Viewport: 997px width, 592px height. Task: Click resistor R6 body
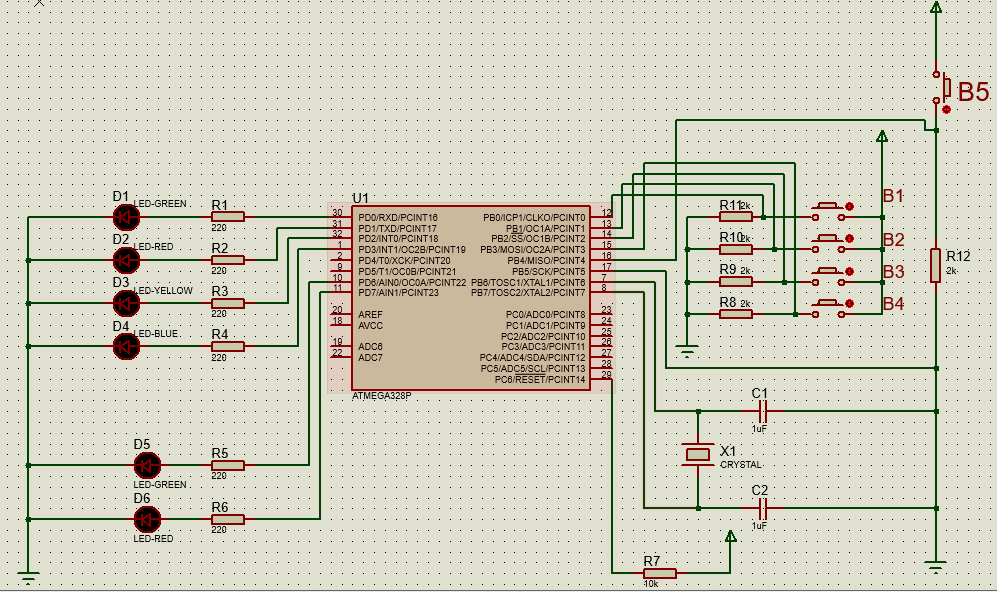click(228, 520)
